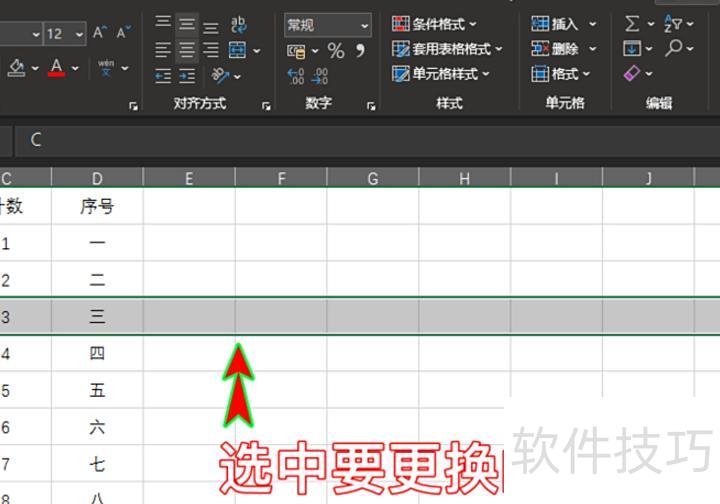Open the 插入 dropdown arrow
Image resolution: width=720 pixels, height=504 pixels.
[593, 24]
